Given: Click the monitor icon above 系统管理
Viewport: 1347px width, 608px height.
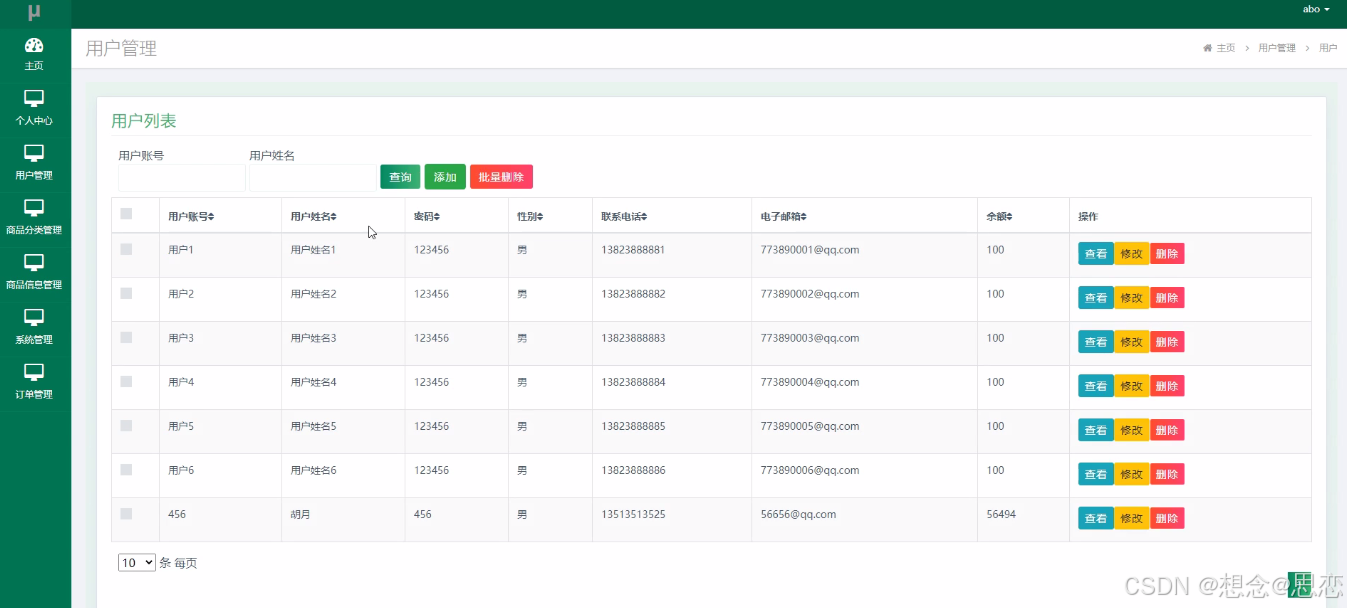Looking at the screenshot, I should click(34, 318).
